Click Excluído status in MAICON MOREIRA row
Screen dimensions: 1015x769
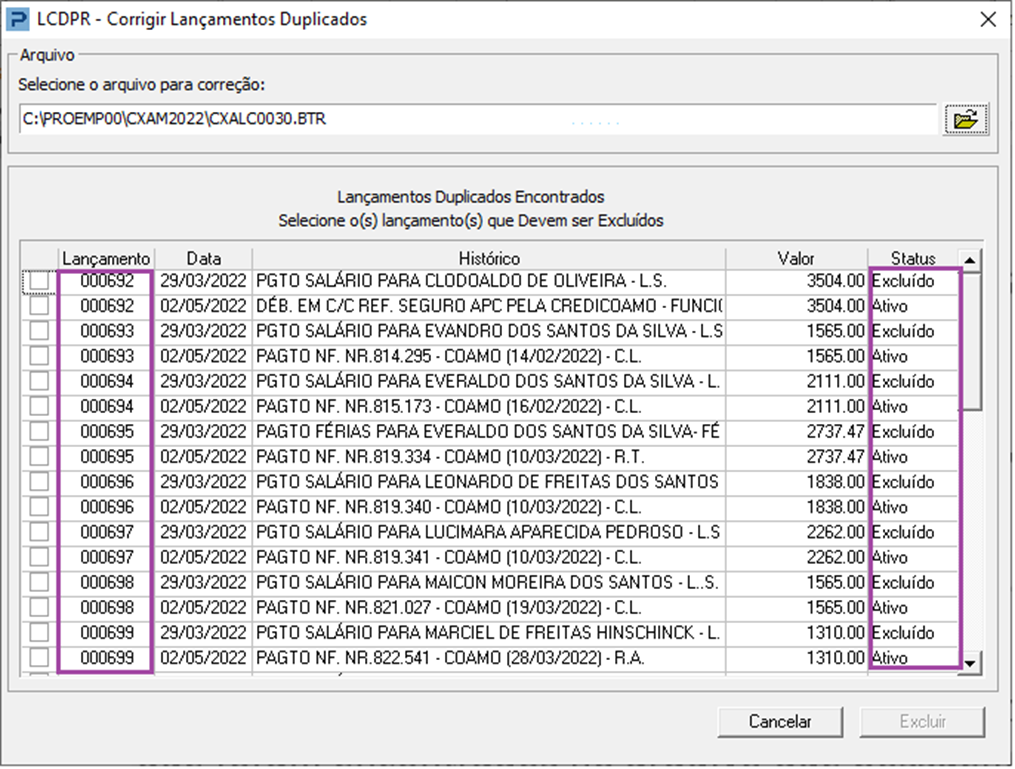click(x=903, y=583)
